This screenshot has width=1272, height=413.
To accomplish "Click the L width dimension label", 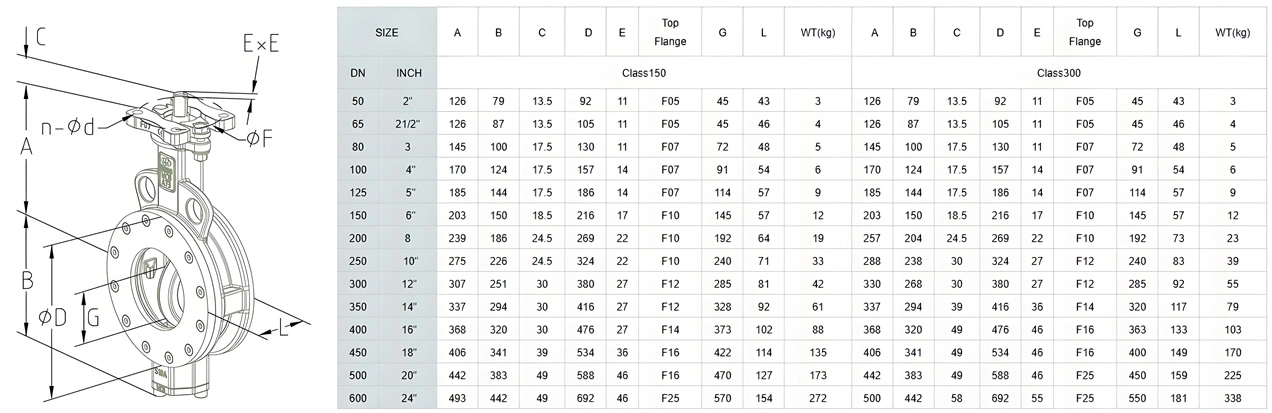I will point(284,327).
